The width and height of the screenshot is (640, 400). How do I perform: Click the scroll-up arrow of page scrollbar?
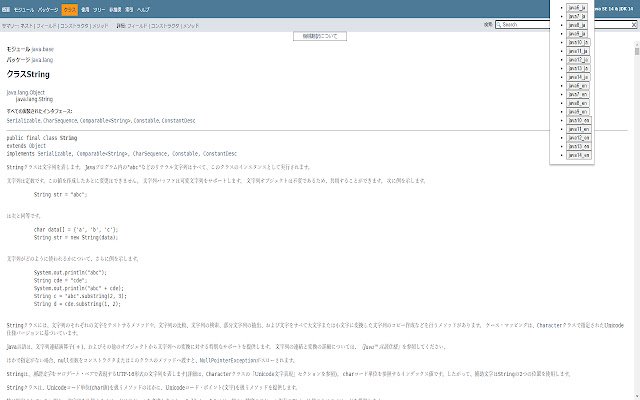637,44
